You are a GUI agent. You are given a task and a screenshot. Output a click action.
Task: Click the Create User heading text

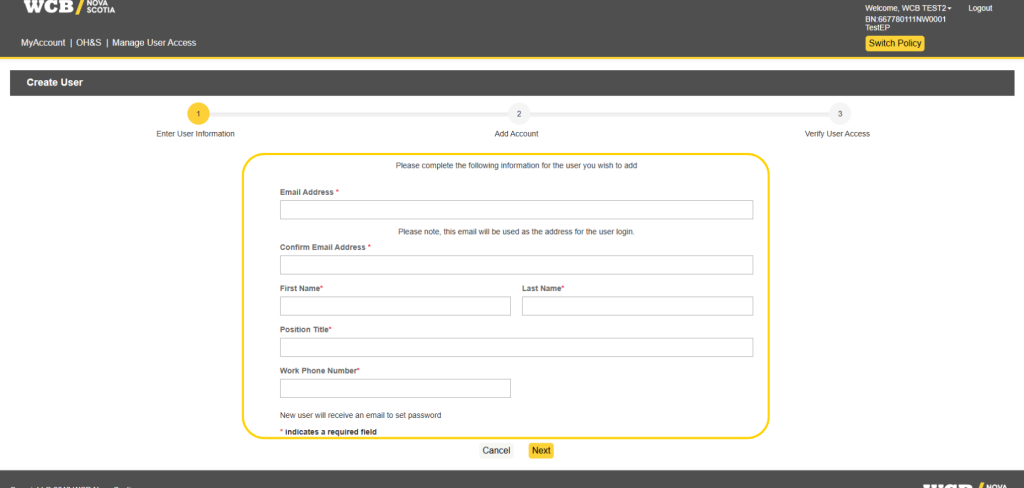point(55,83)
